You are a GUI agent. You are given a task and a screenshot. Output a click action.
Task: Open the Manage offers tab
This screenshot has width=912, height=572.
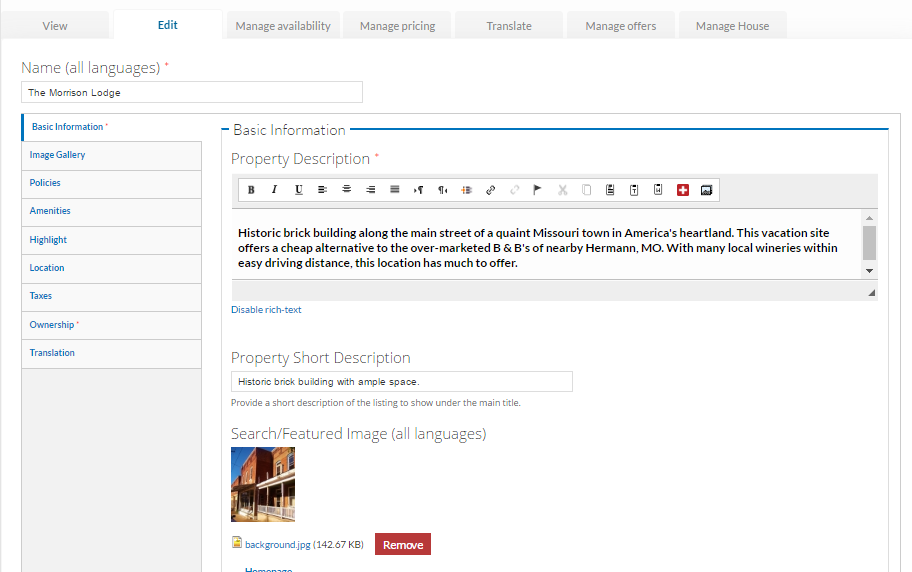621,26
